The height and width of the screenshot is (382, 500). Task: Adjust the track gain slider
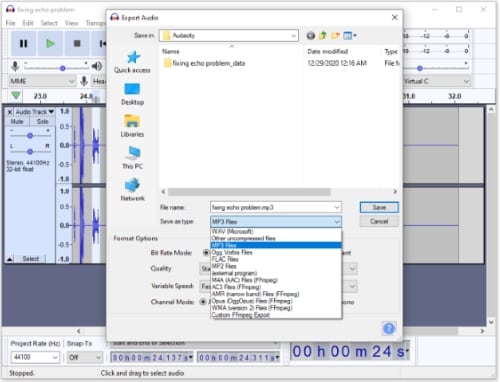30,135
